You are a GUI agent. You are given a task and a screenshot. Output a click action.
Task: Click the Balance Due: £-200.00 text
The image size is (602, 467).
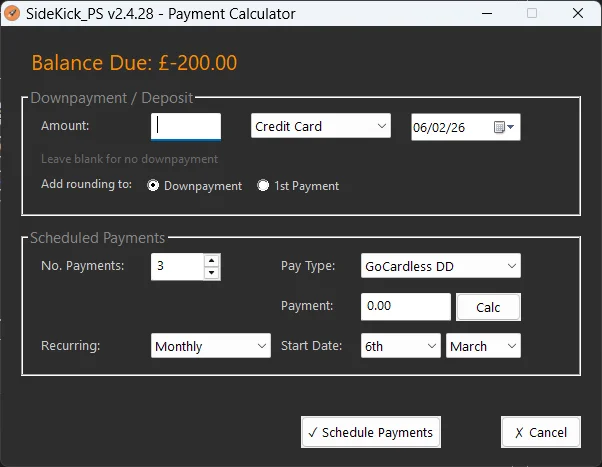134,63
